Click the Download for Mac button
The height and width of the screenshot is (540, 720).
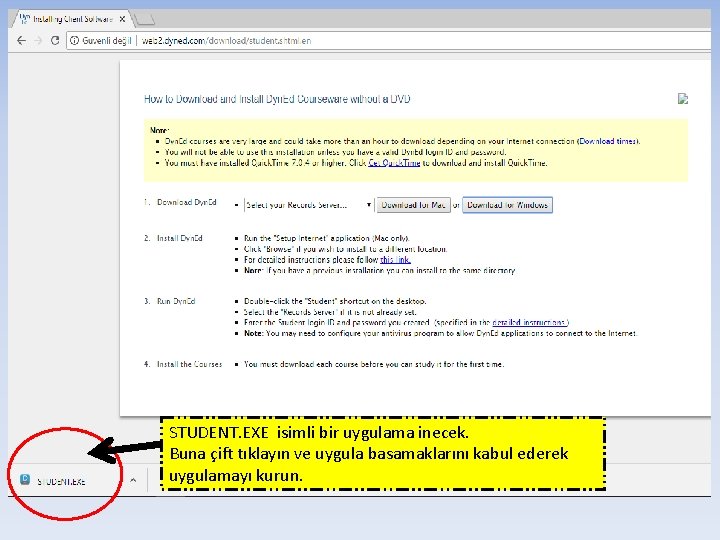[413, 205]
